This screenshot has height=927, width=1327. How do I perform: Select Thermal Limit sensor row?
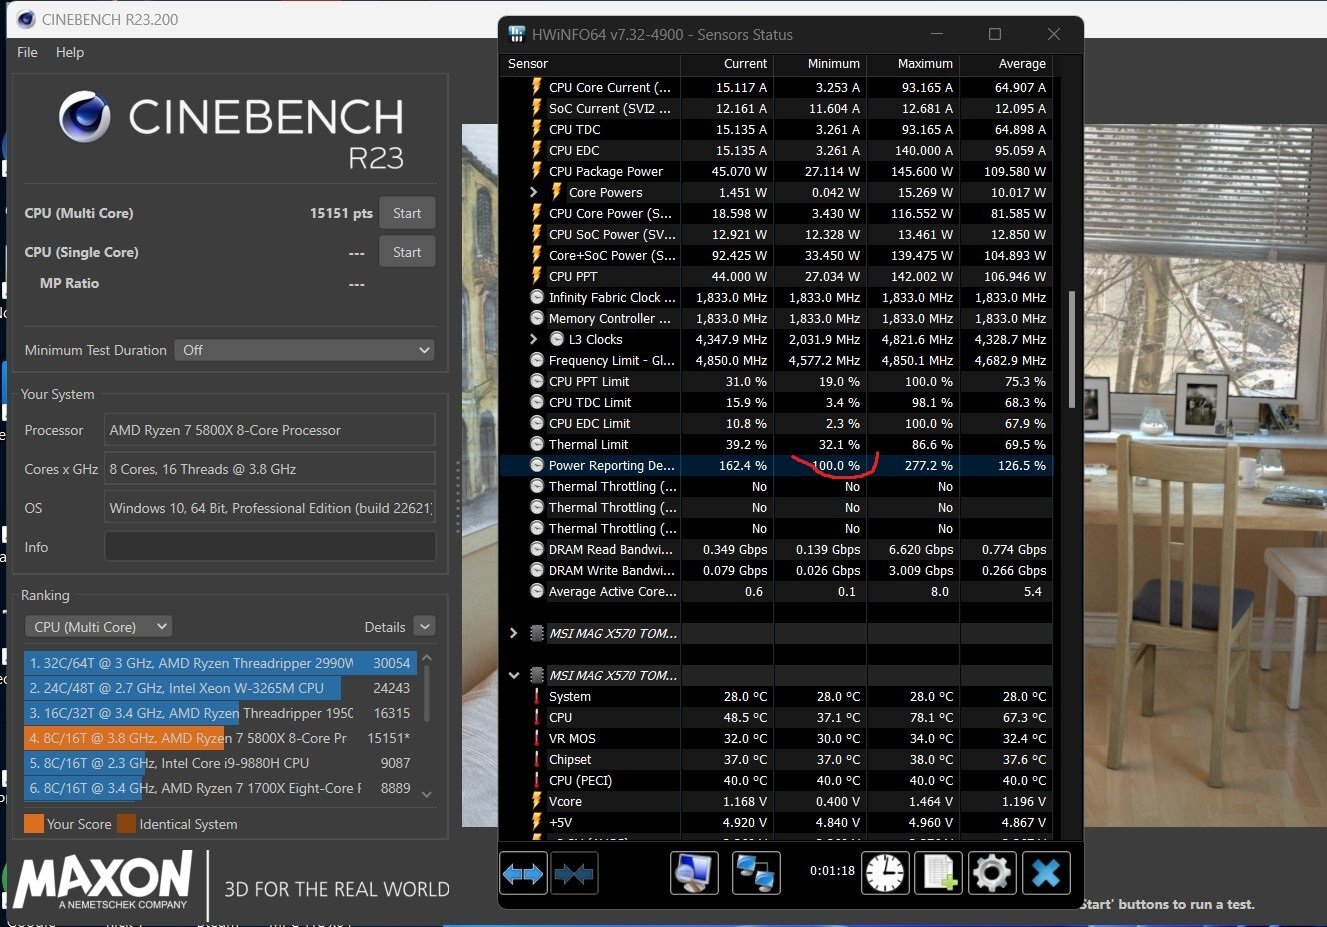click(x=776, y=444)
